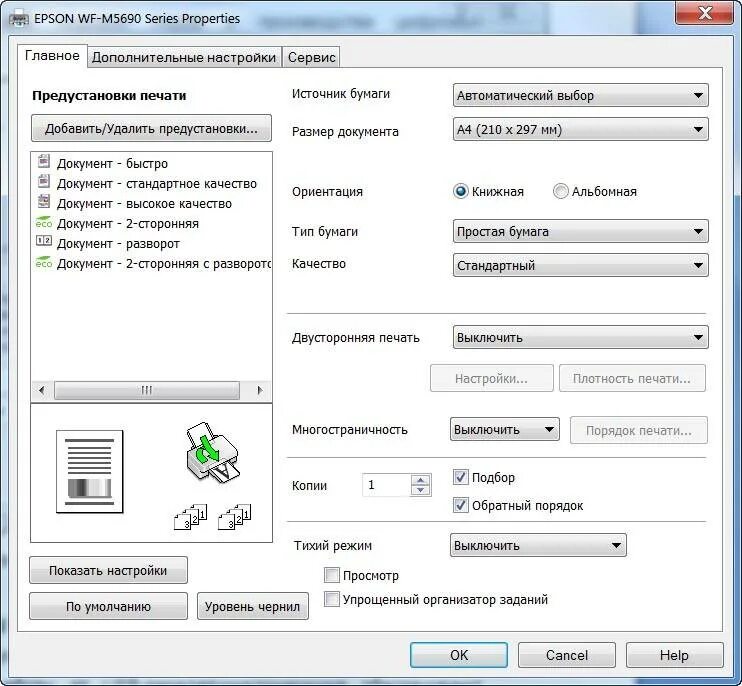742x686 pixels.
Task: Click the left collated pages stack icon
Action: pyautogui.click(x=191, y=517)
